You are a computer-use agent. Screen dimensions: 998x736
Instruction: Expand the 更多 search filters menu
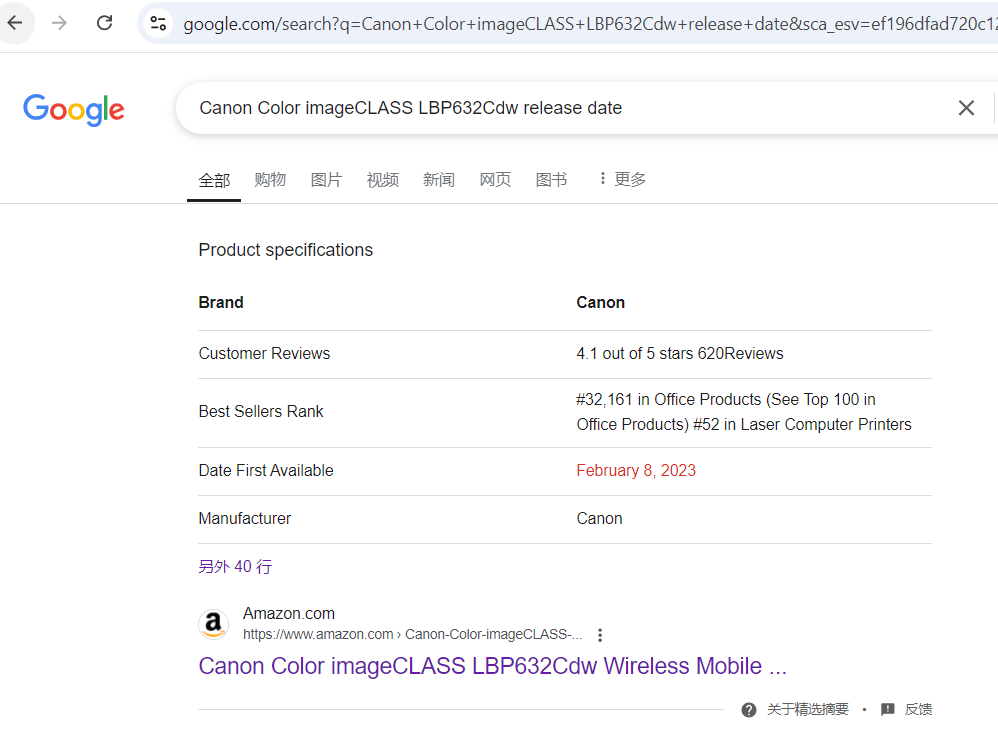pos(621,179)
